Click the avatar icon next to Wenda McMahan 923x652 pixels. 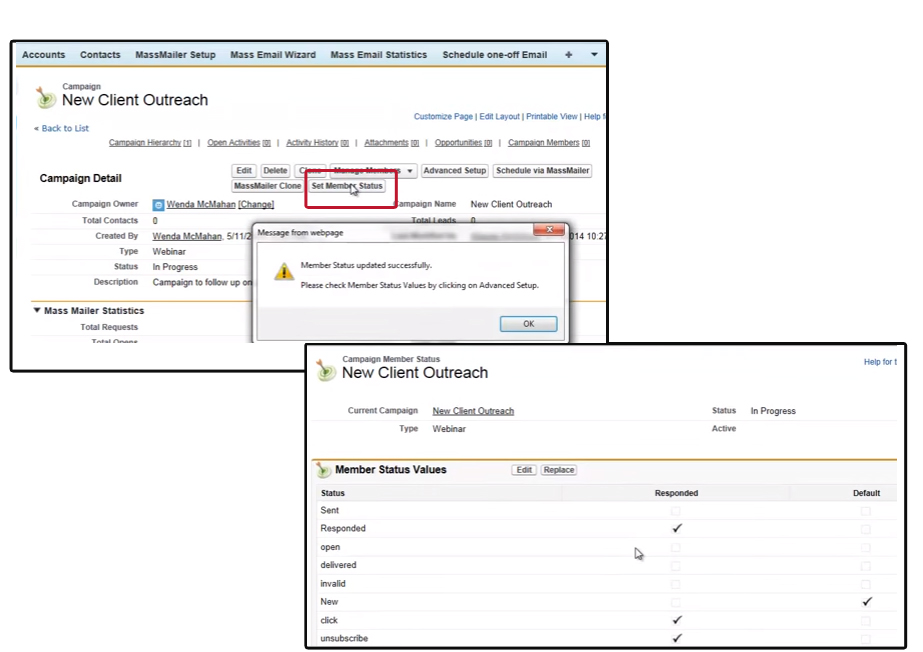point(158,204)
